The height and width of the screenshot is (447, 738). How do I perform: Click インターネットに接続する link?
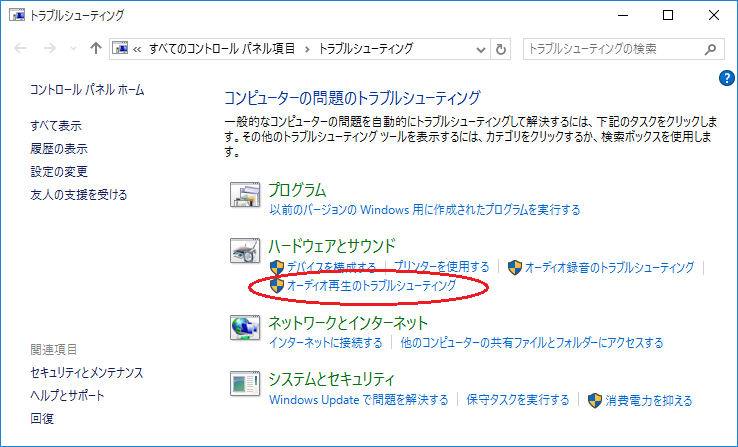tap(326, 343)
